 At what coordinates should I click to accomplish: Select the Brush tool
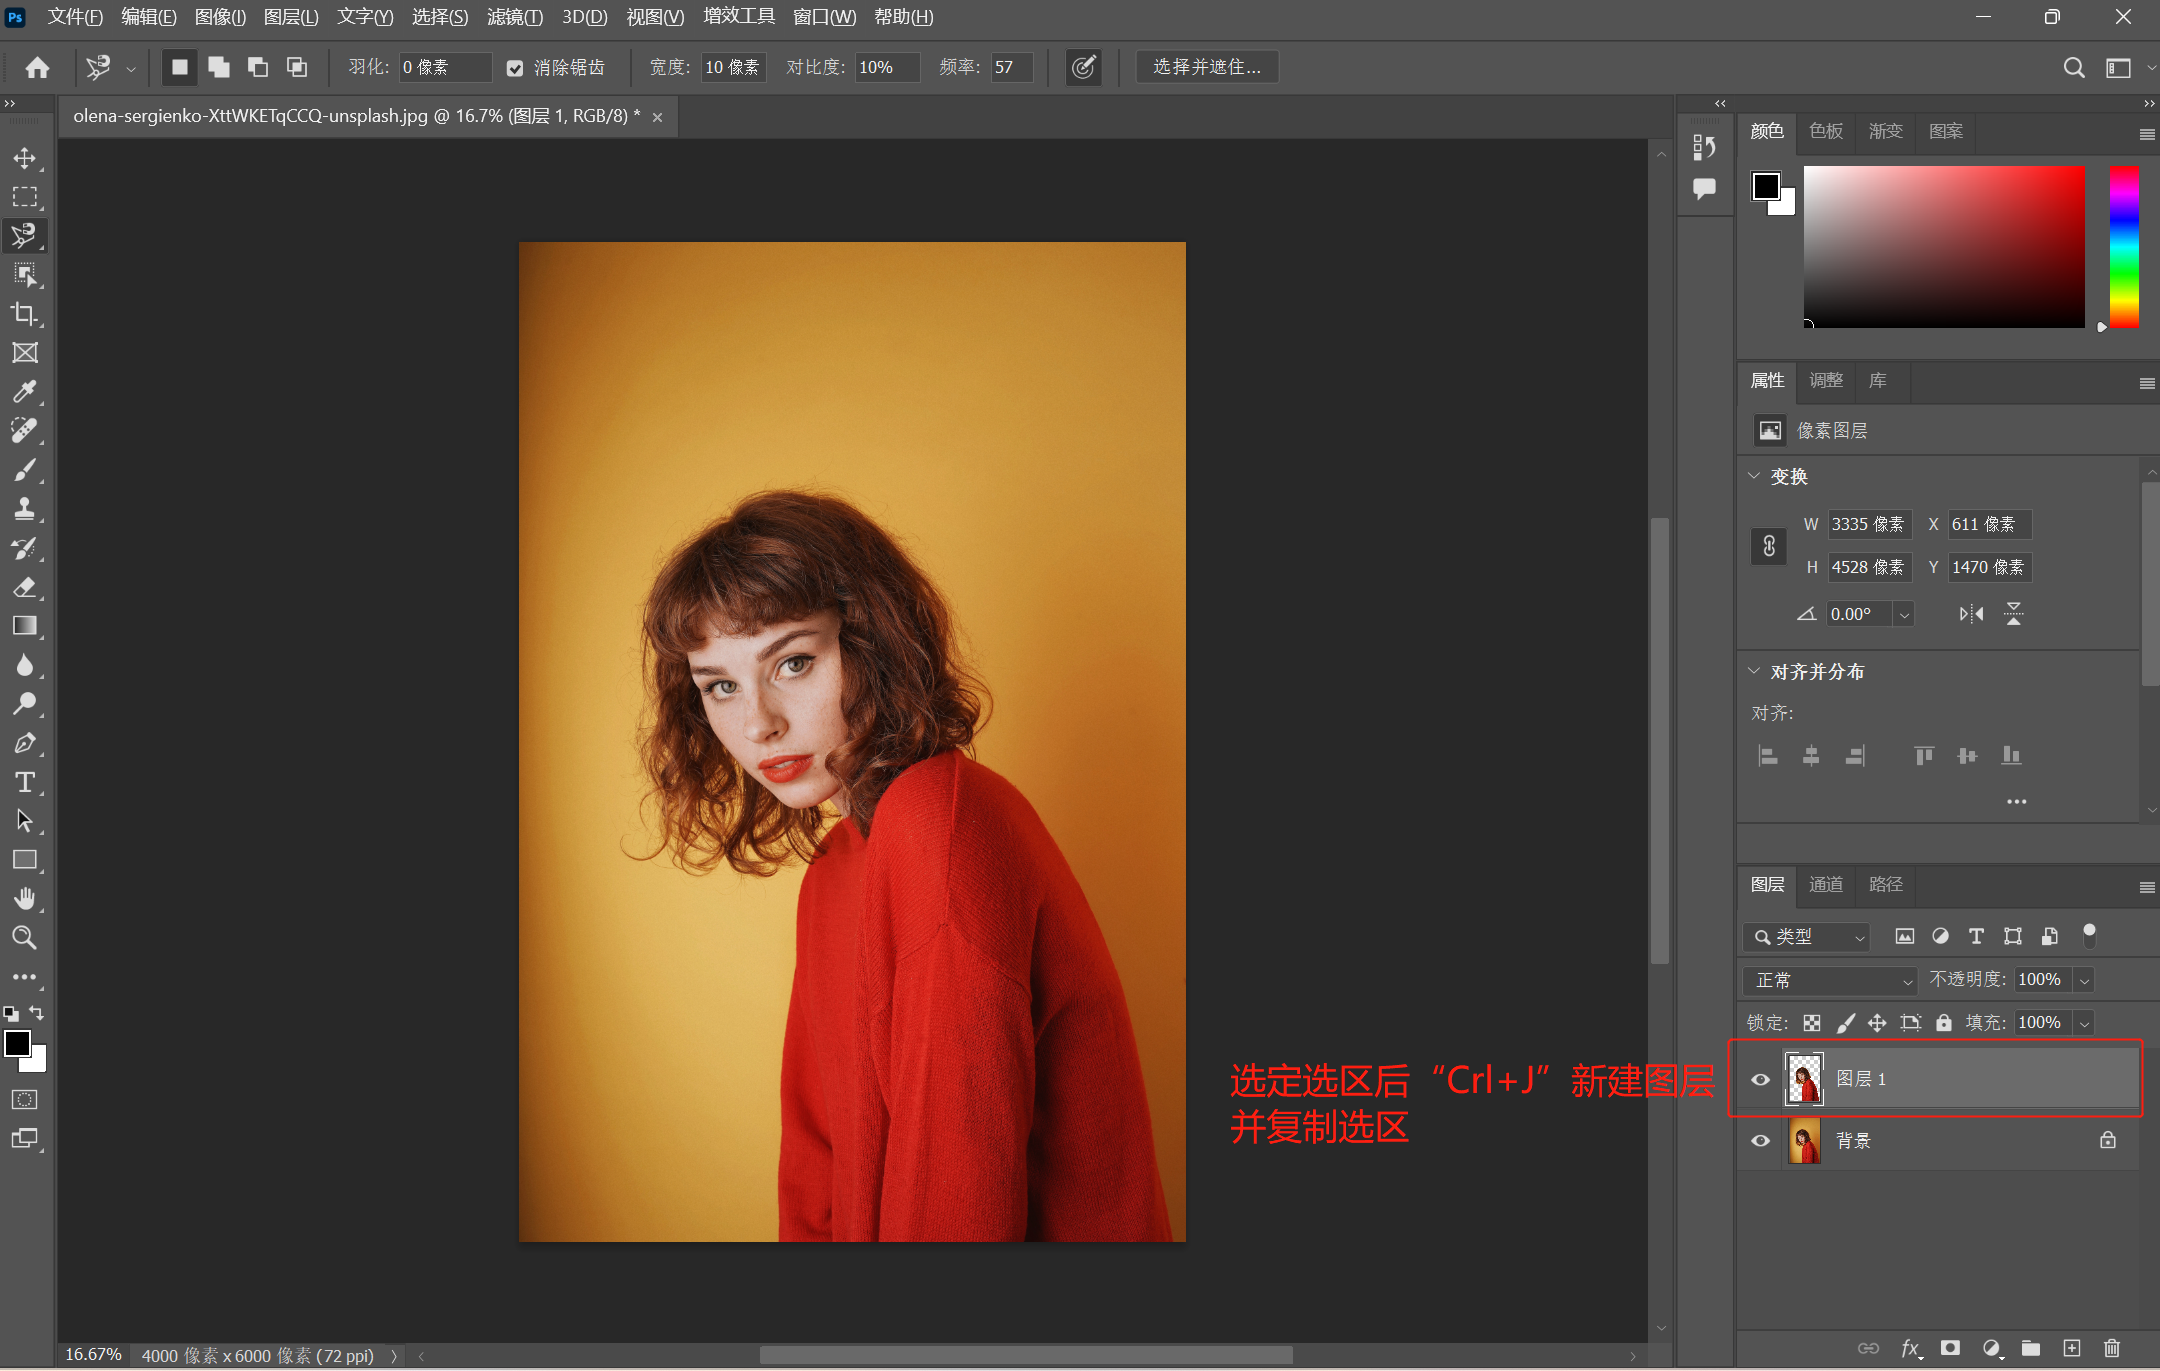(24, 470)
